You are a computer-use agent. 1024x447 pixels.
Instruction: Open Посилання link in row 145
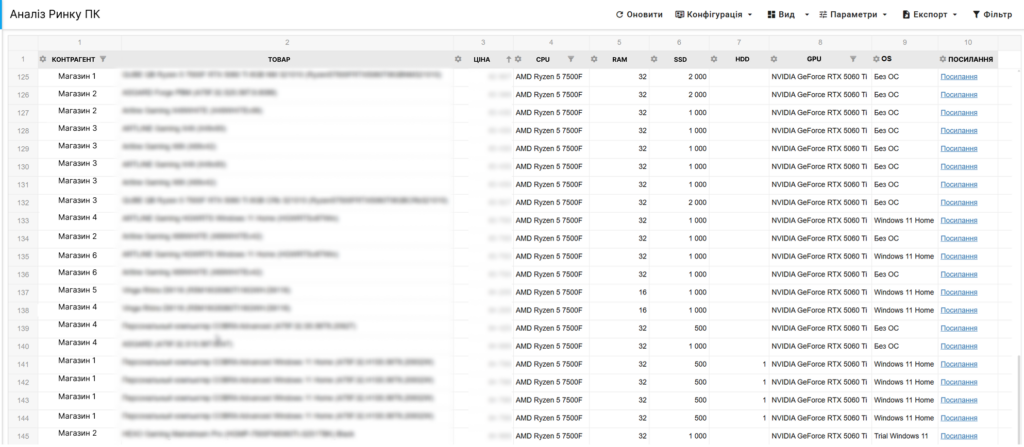coord(959,436)
